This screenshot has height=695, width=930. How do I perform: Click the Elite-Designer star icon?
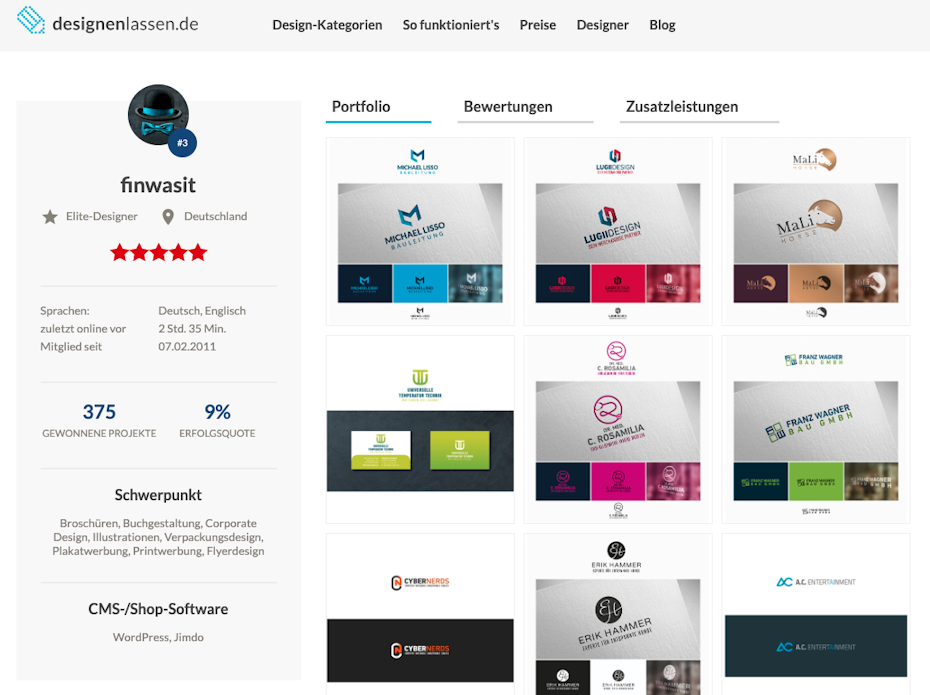pos(50,217)
